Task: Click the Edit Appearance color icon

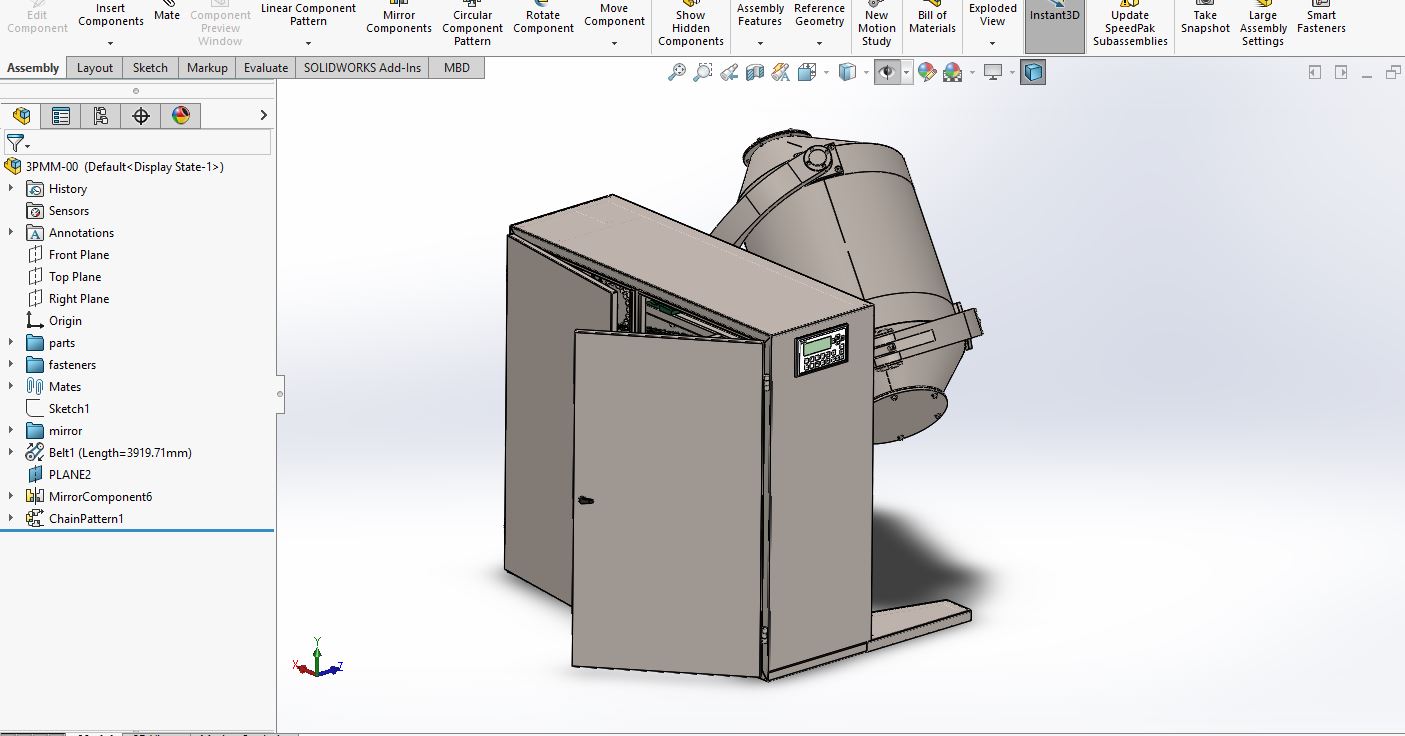Action: coord(927,72)
